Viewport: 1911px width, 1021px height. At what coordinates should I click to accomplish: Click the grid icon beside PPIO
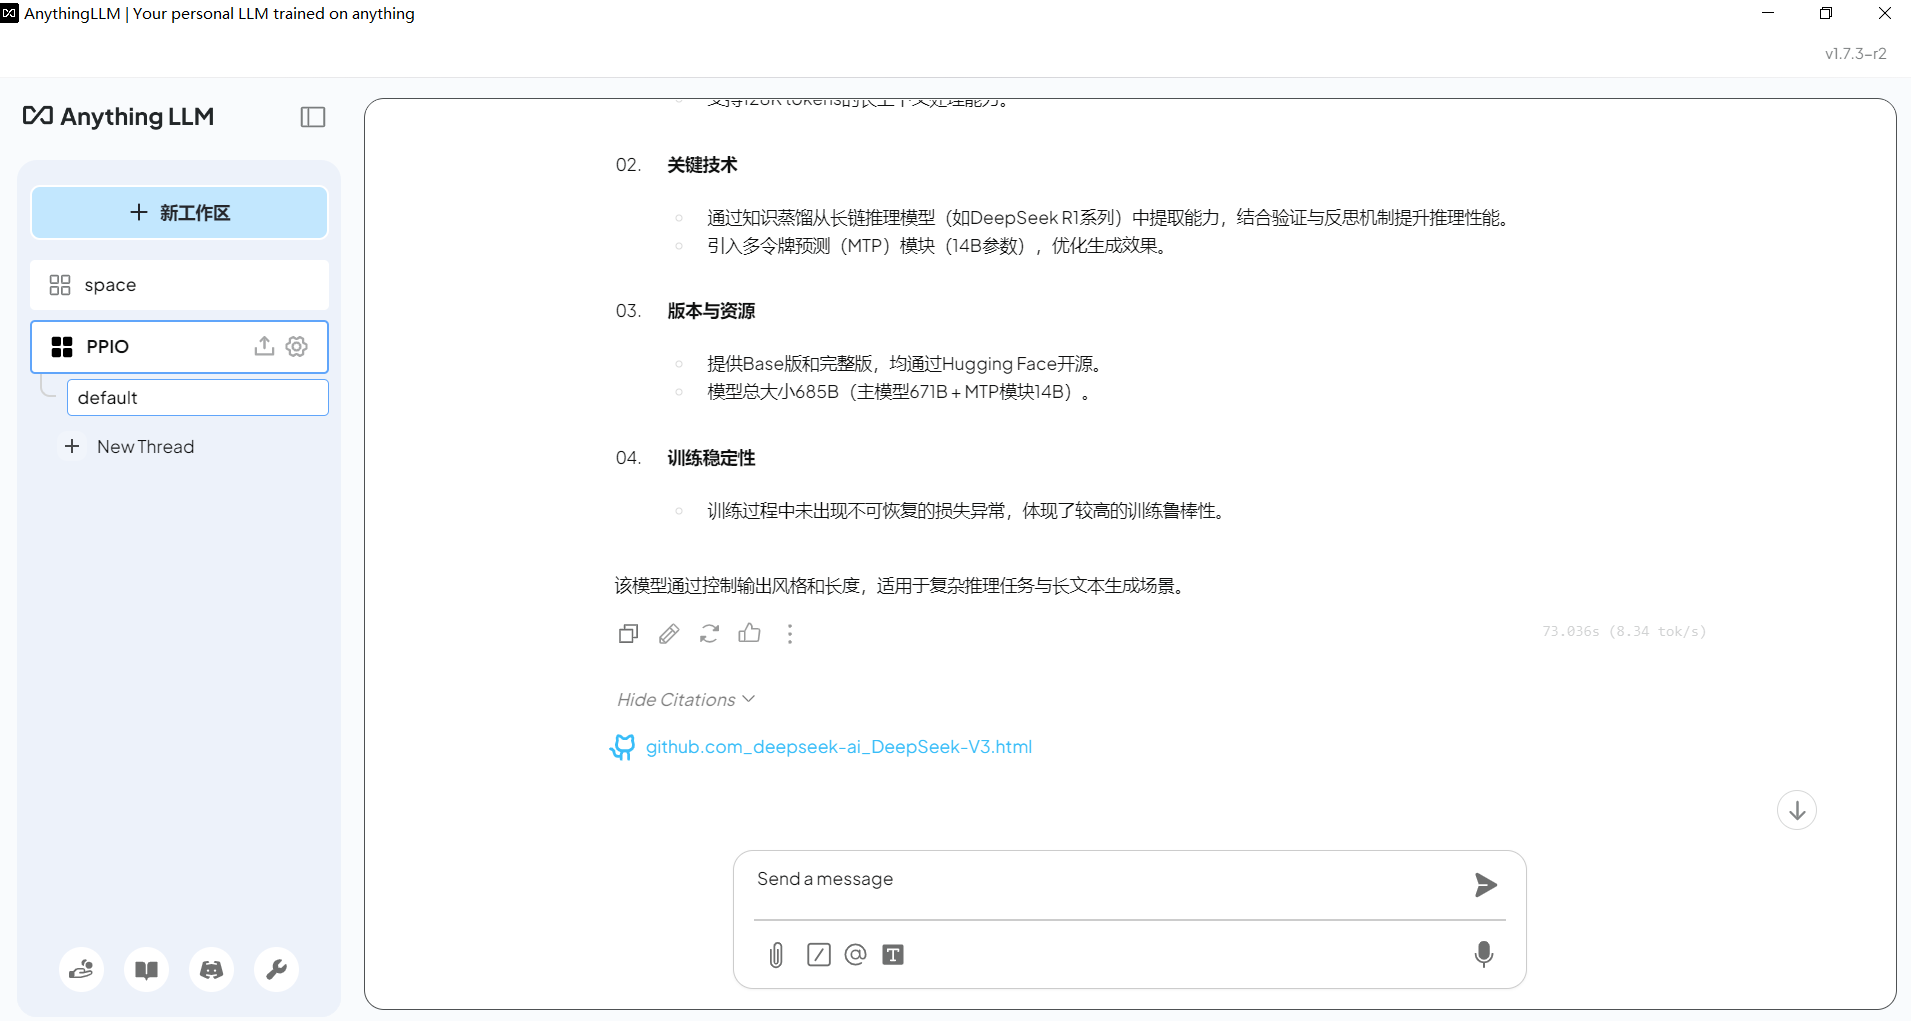click(x=62, y=347)
